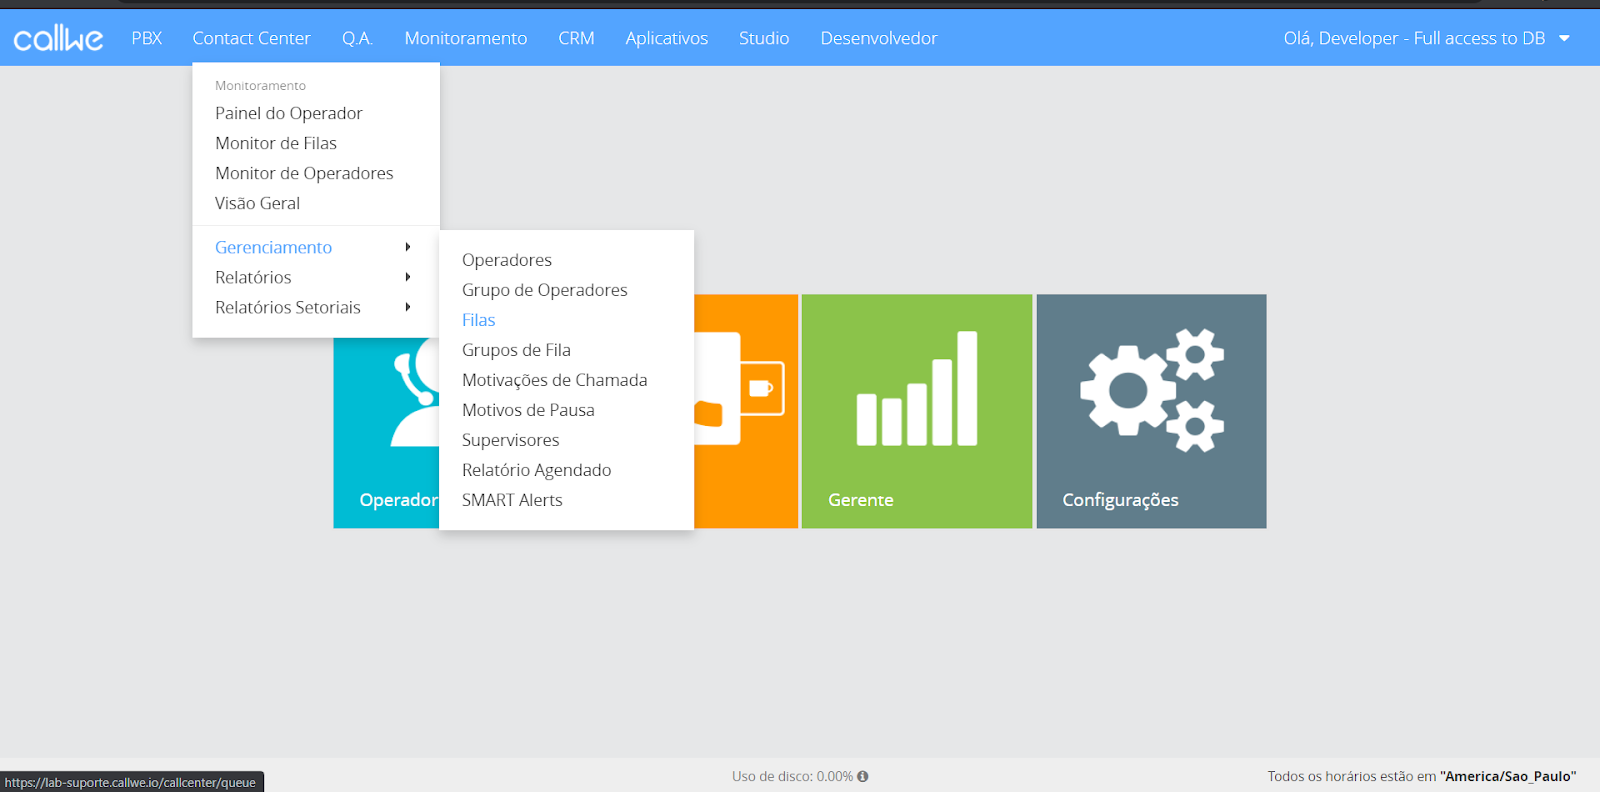Select Relatório Agendado option
The width and height of the screenshot is (1600, 792).
pos(536,470)
